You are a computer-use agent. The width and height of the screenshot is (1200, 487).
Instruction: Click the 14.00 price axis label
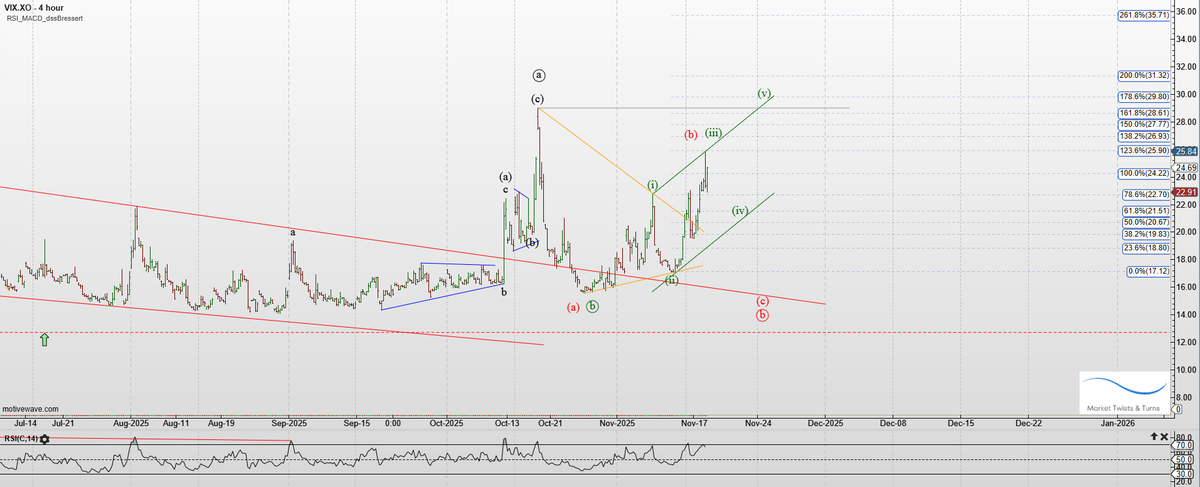point(1186,314)
